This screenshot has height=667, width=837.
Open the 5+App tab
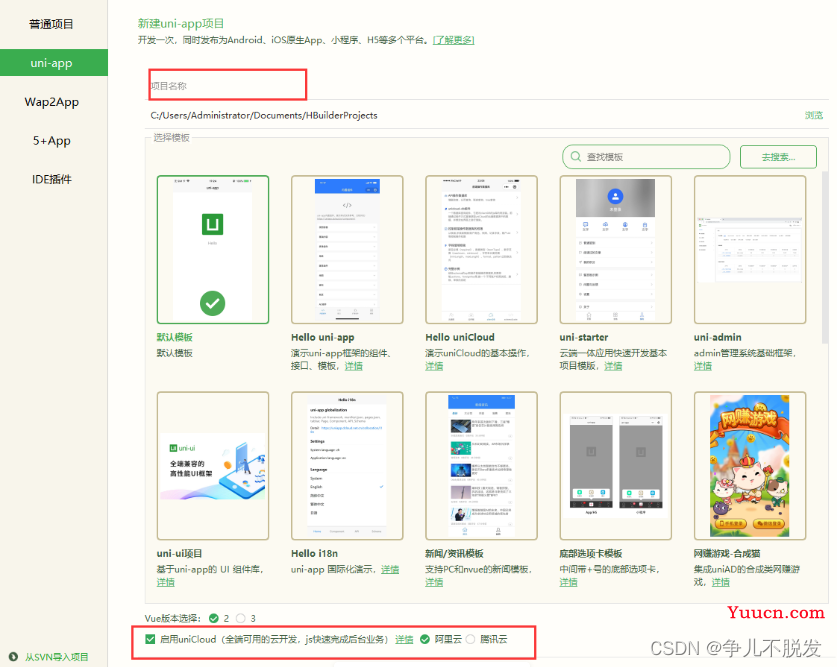(52, 140)
